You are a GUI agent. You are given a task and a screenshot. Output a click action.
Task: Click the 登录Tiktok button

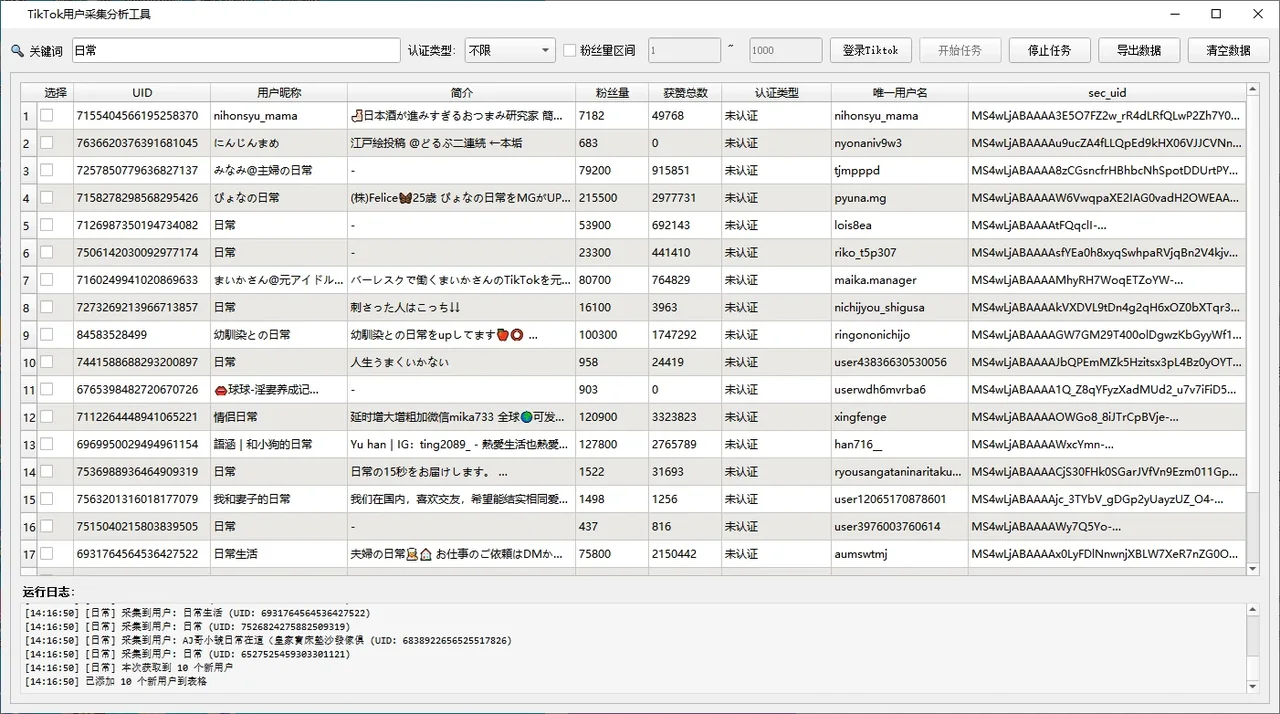870,50
